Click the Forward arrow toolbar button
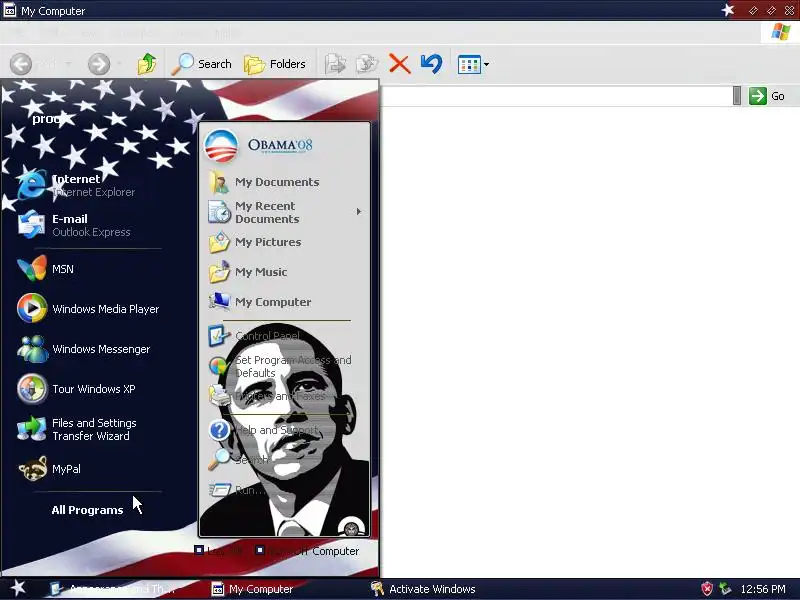The width and height of the screenshot is (800, 600). [98, 64]
